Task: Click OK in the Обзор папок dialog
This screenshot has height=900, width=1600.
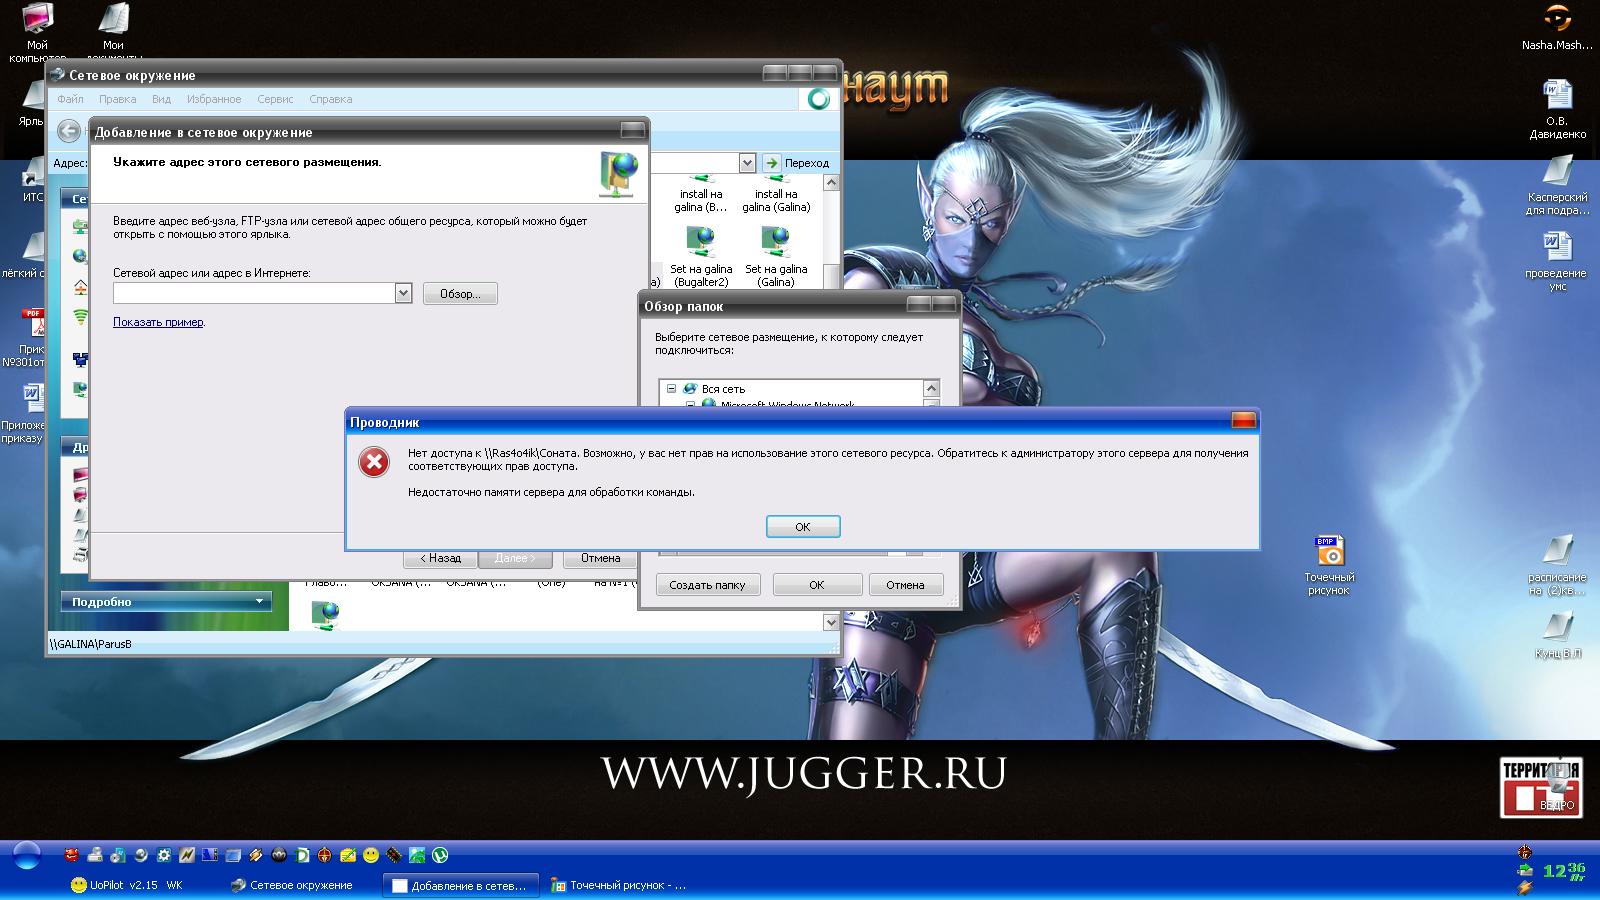Action: coord(817,585)
